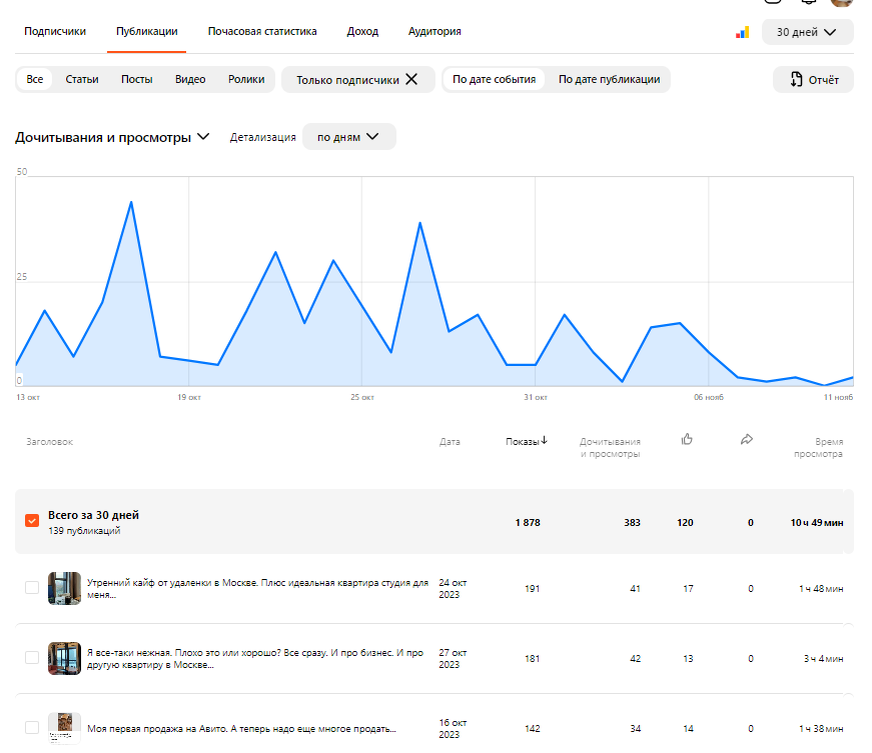Viewport: 872px width, 753px height.
Task: Click the total view time '10 ч 49 мин'
Action: (817, 522)
